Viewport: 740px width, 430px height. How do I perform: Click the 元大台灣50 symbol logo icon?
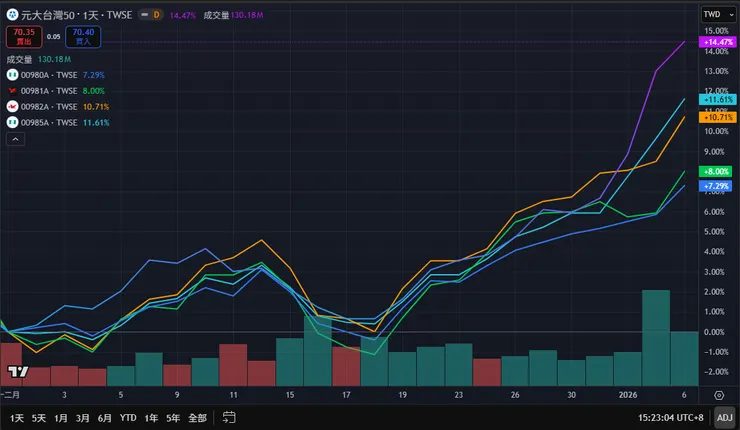[x=12, y=15]
